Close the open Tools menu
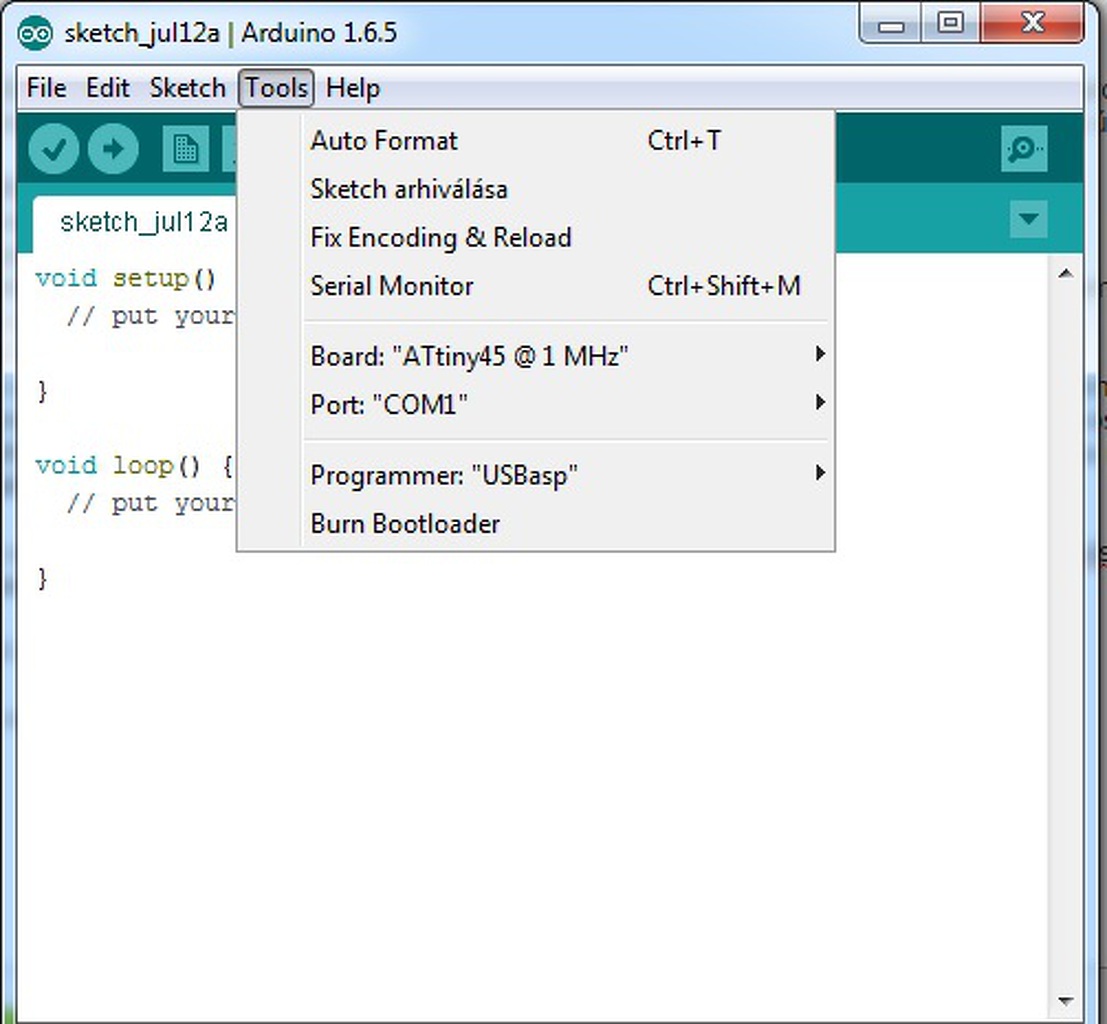This screenshot has width=1107, height=1024. (276, 88)
